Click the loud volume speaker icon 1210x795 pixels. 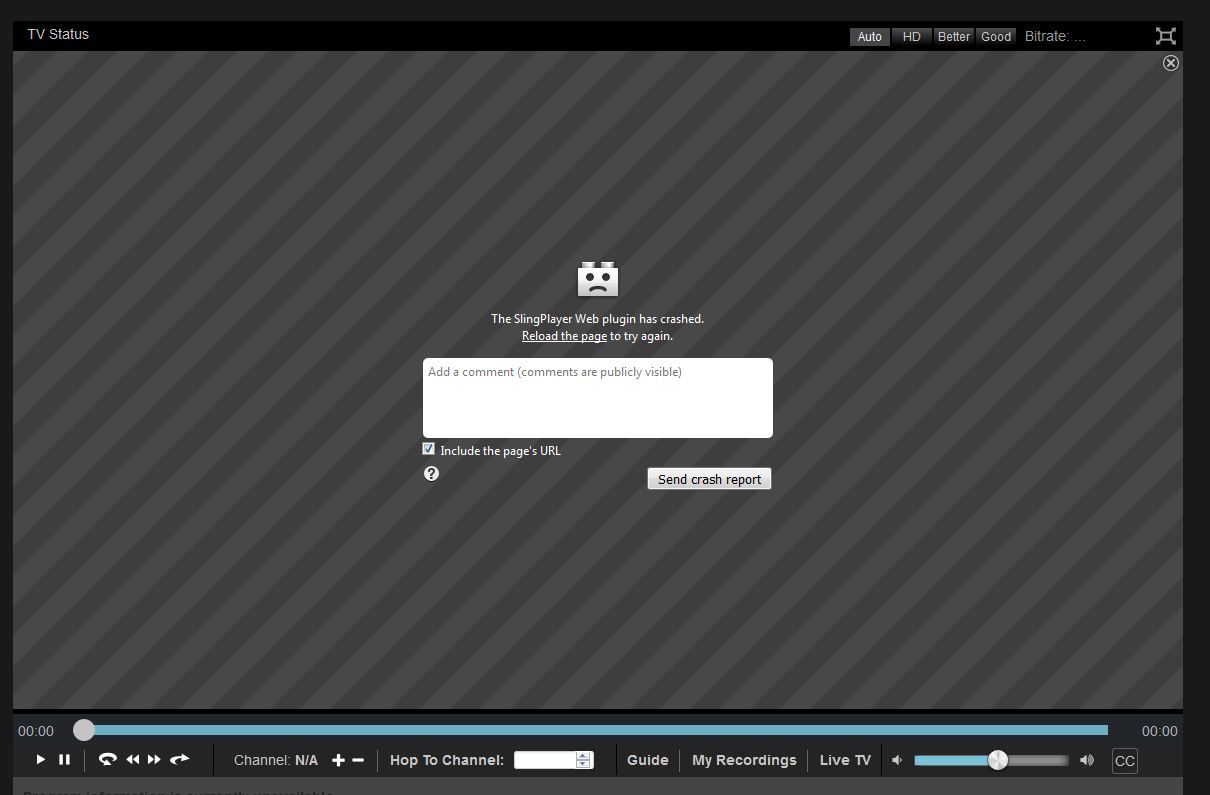pos(1087,760)
